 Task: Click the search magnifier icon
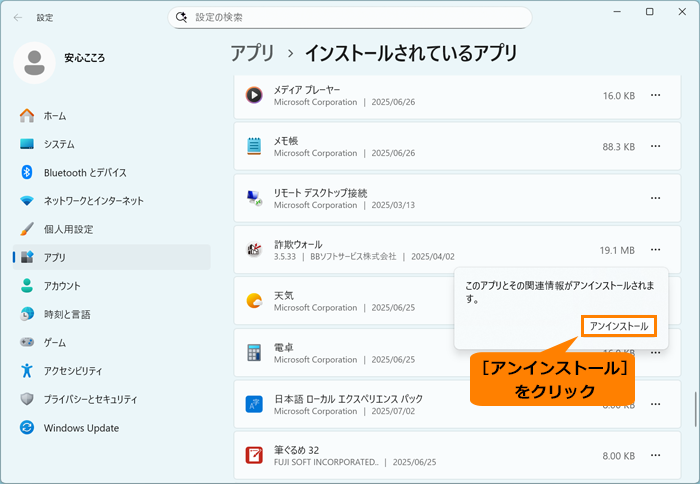[181, 17]
